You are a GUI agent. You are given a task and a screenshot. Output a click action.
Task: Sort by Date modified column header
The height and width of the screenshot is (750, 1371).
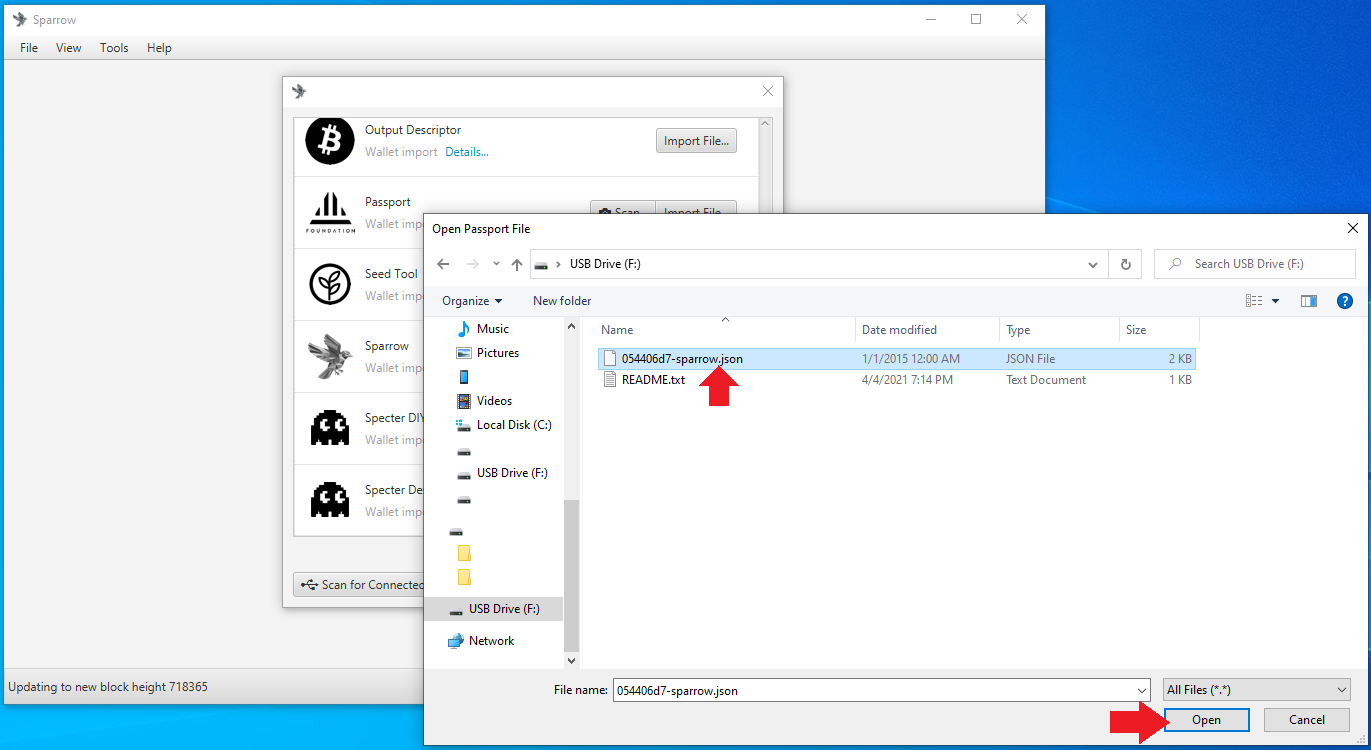click(927, 330)
